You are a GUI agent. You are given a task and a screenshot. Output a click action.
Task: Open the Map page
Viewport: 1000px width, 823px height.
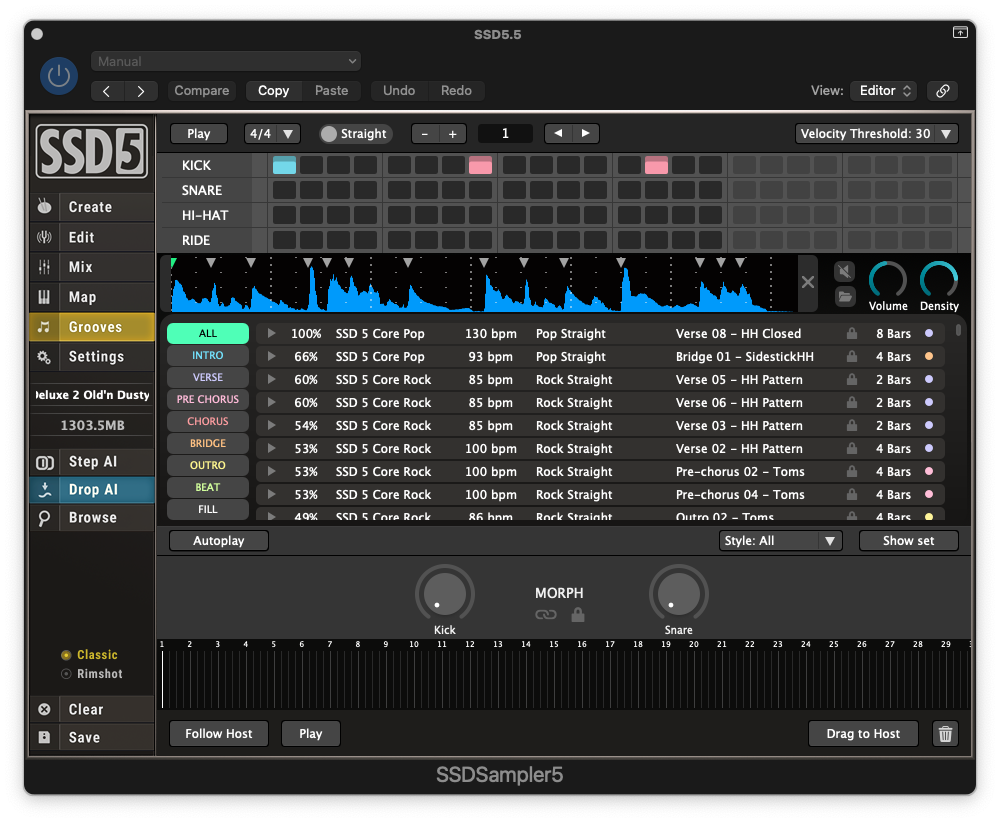[x=92, y=297]
